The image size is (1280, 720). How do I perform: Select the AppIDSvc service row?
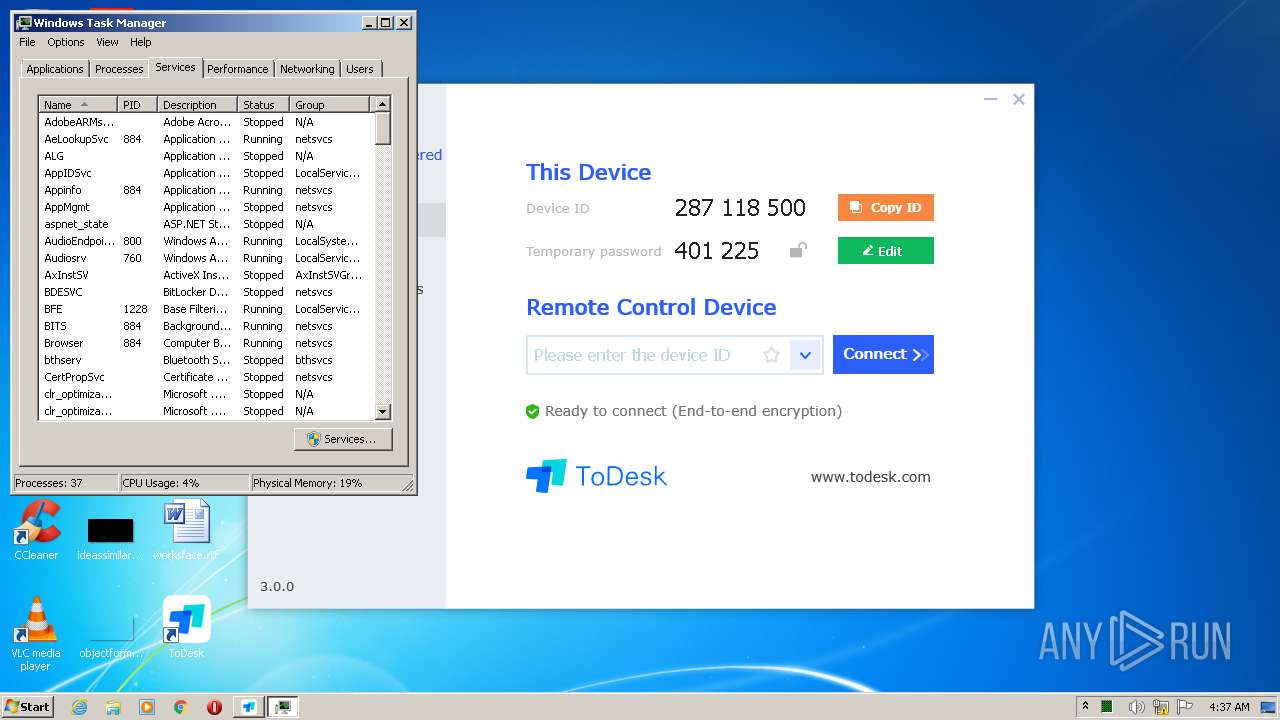pyautogui.click(x=206, y=173)
